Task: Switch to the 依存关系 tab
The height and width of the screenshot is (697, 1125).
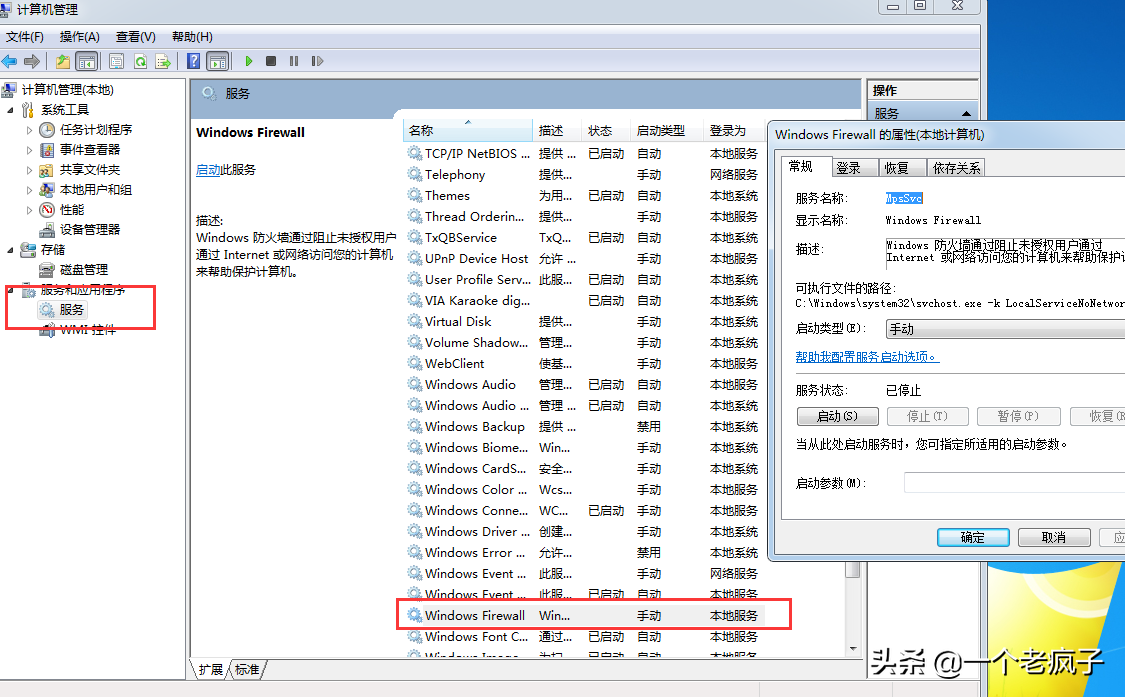Action: click(956, 168)
